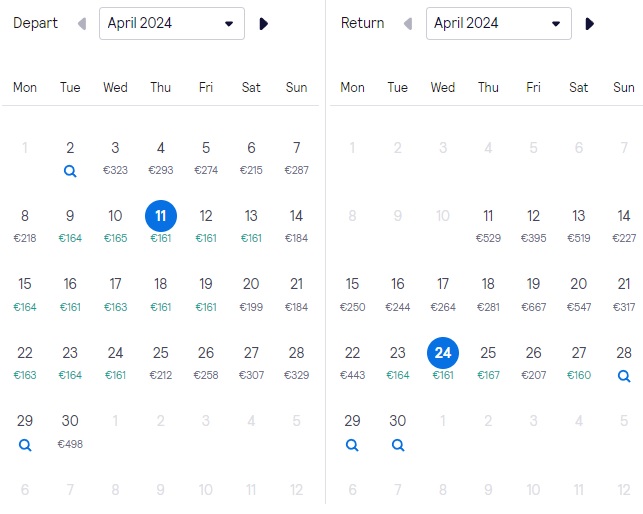Select depart date 6 priced €215
Image resolution: width=643 pixels, height=514 pixels.
coord(251,158)
